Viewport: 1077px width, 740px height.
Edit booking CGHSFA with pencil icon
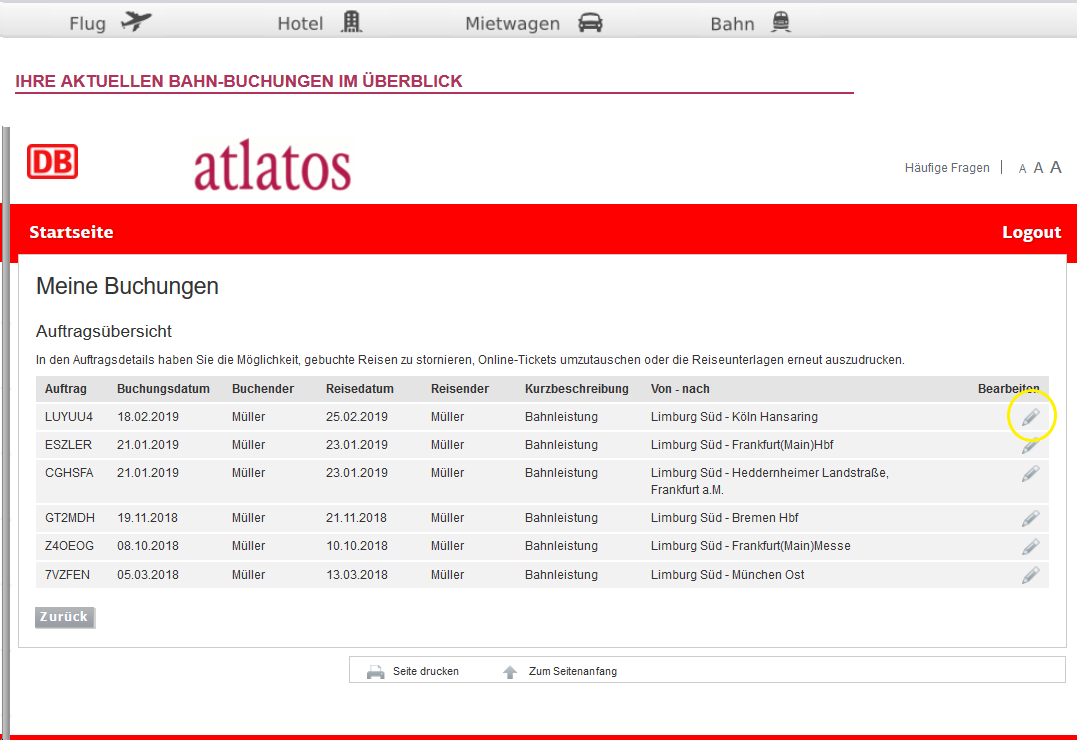(x=1030, y=473)
